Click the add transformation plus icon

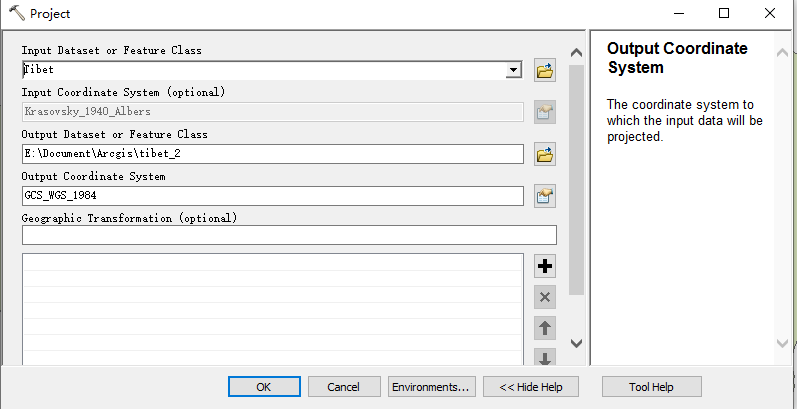pyautogui.click(x=545, y=266)
